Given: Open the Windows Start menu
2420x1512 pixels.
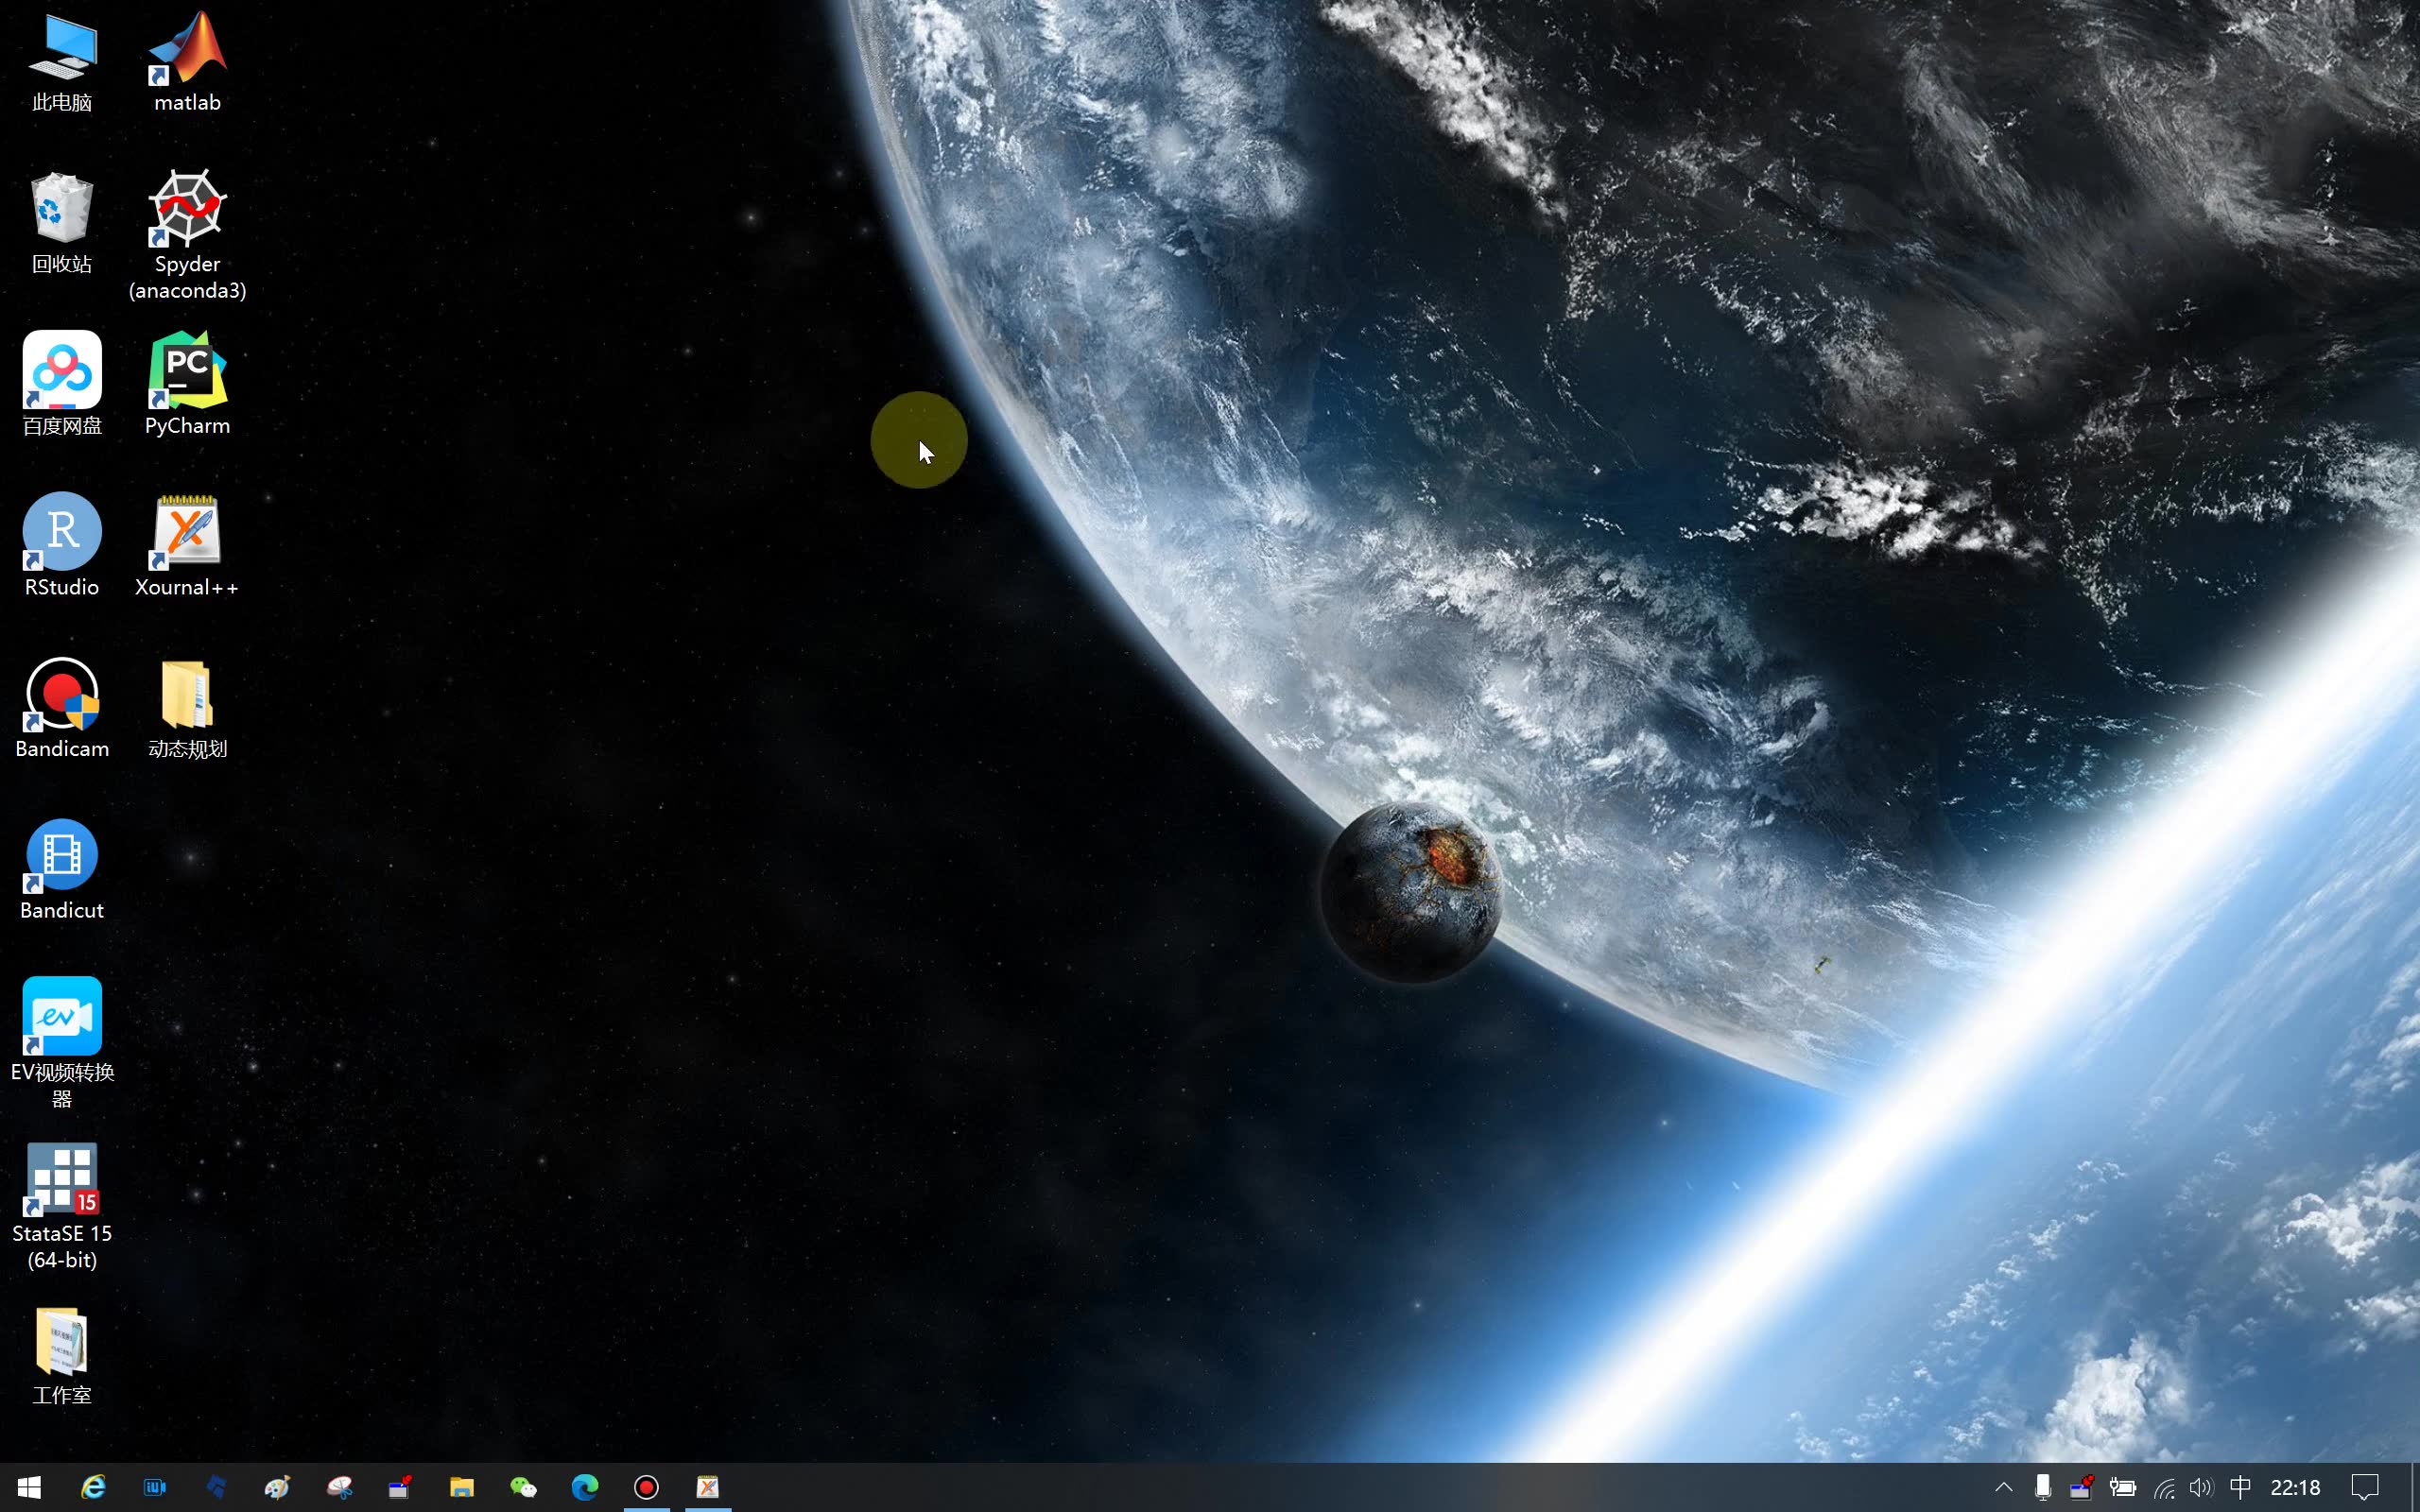Looking at the screenshot, I should 29,1487.
